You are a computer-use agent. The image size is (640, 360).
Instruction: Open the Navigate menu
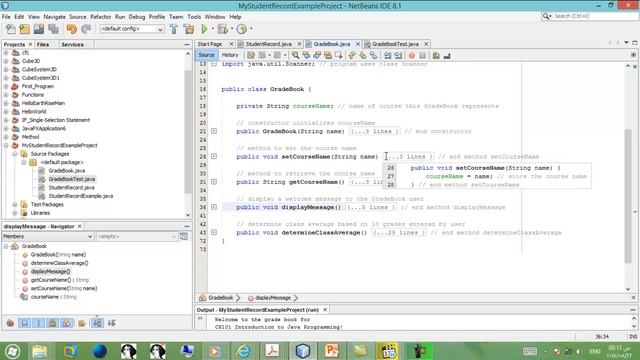pos(54,17)
